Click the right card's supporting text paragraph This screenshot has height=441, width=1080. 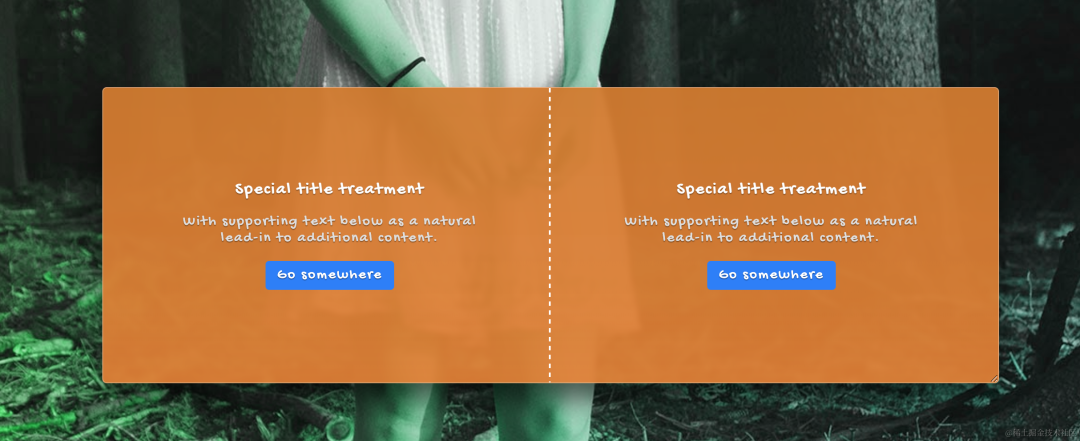(x=771, y=229)
